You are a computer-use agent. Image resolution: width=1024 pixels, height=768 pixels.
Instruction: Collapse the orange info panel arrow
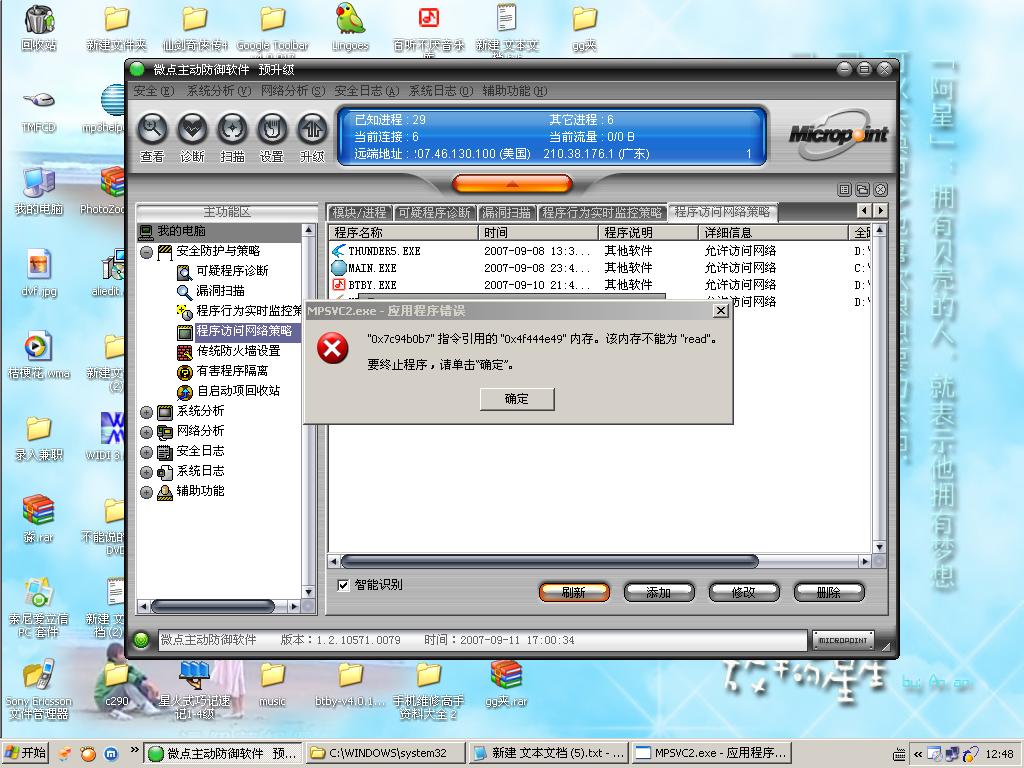coord(512,184)
